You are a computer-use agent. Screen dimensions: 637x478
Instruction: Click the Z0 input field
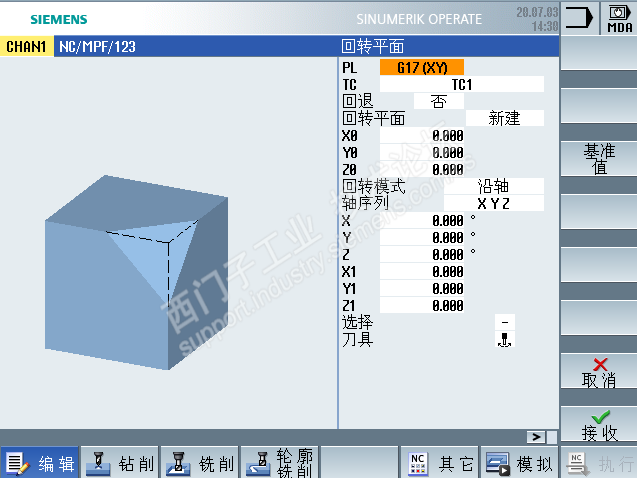tap(422, 169)
